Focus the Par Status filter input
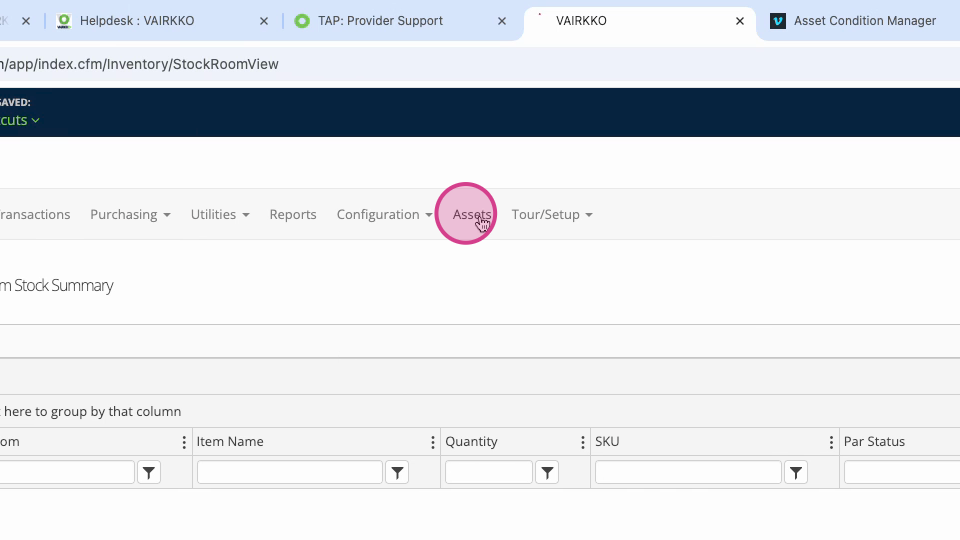This screenshot has height=540, width=960. coord(902,472)
